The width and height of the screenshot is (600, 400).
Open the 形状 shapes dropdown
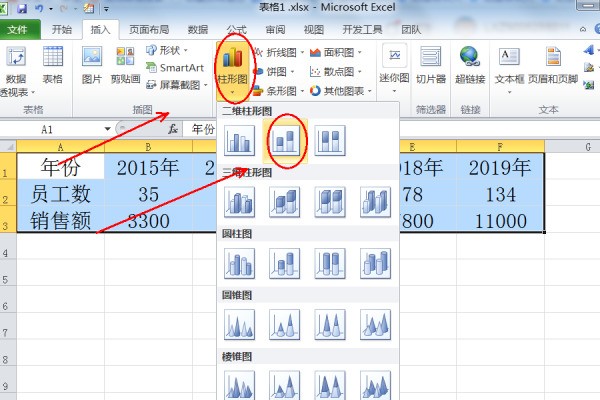pyautogui.click(x=167, y=50)
